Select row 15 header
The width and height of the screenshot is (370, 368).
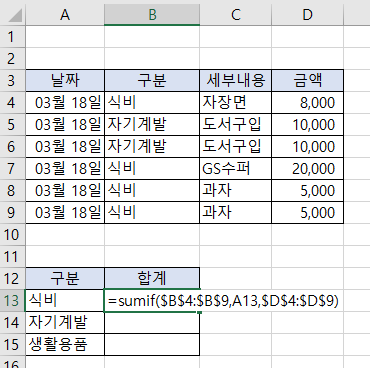(x=12, y=345)
